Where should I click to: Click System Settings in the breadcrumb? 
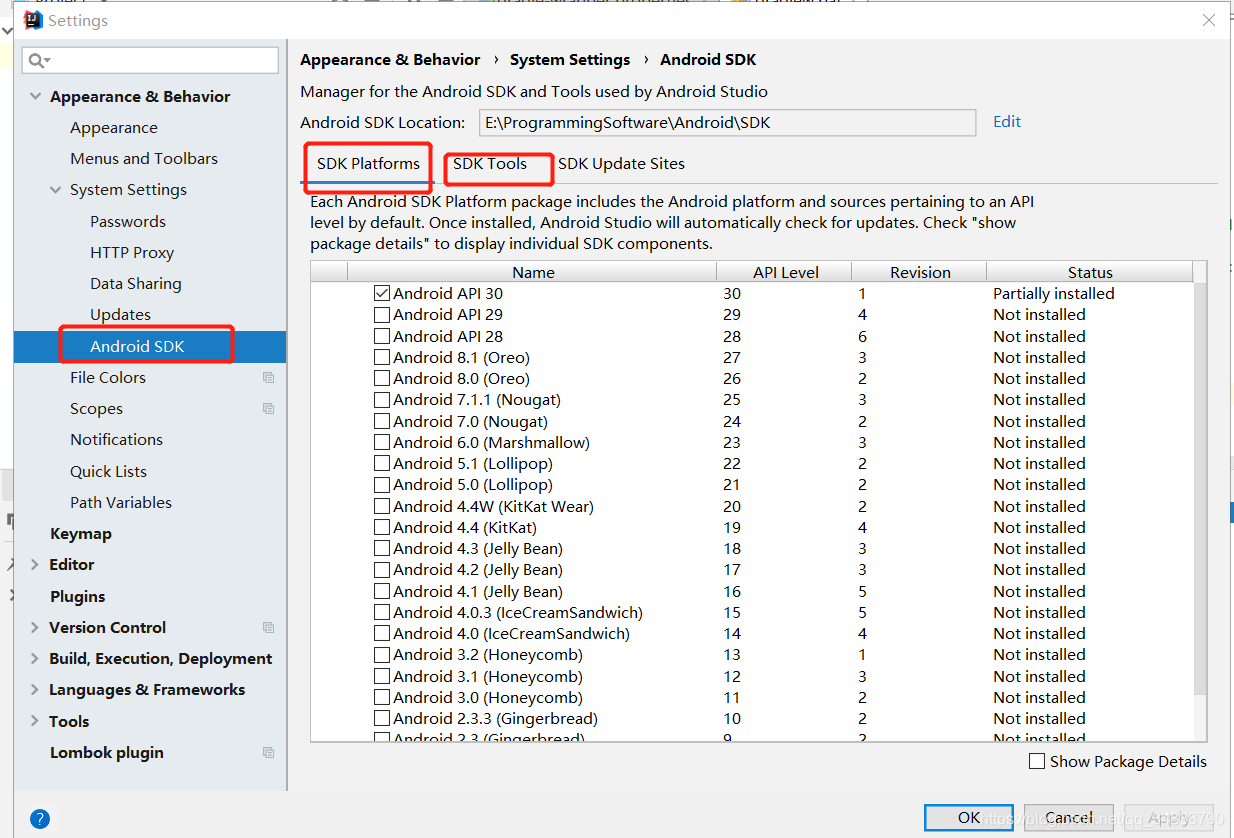pyautogui.click(x=570, y=60)
